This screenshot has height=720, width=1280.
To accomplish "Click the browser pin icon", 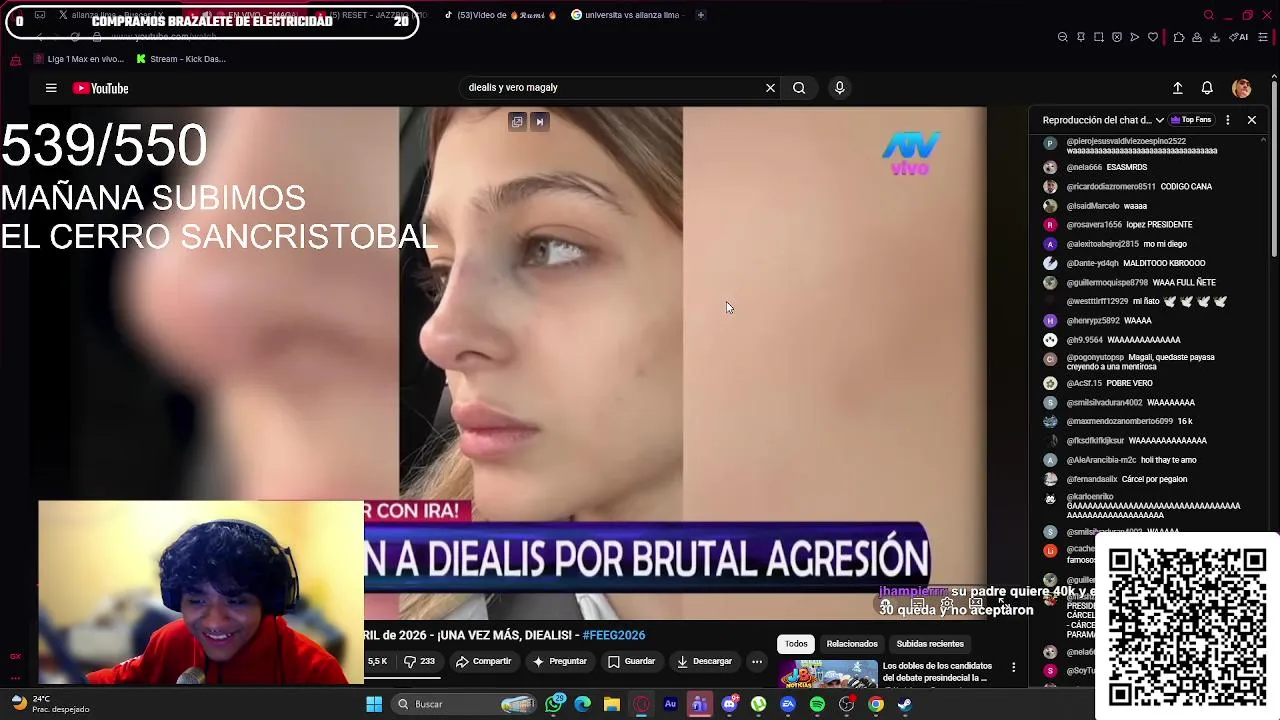I will click(1081, 37).
